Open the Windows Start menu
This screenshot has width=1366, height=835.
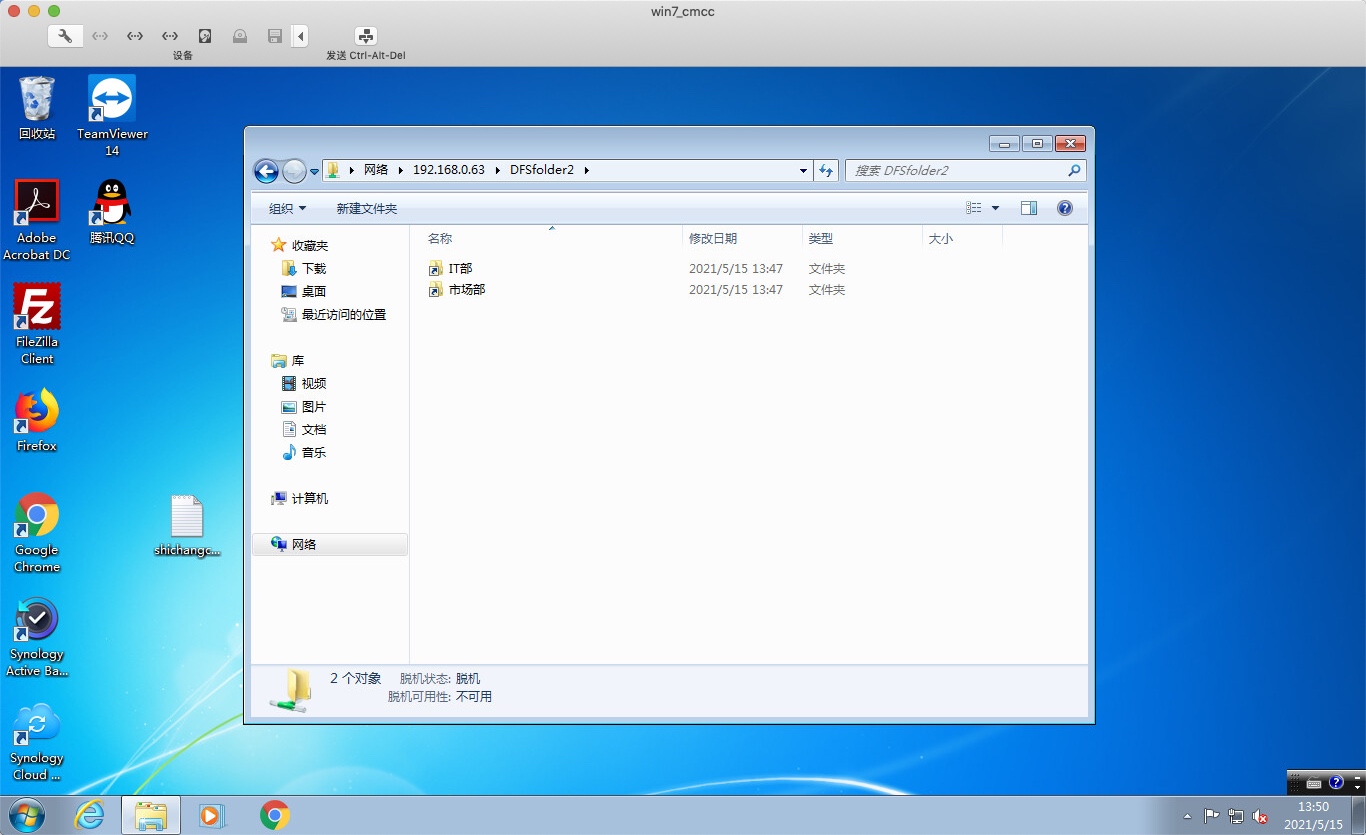(27, 815)
